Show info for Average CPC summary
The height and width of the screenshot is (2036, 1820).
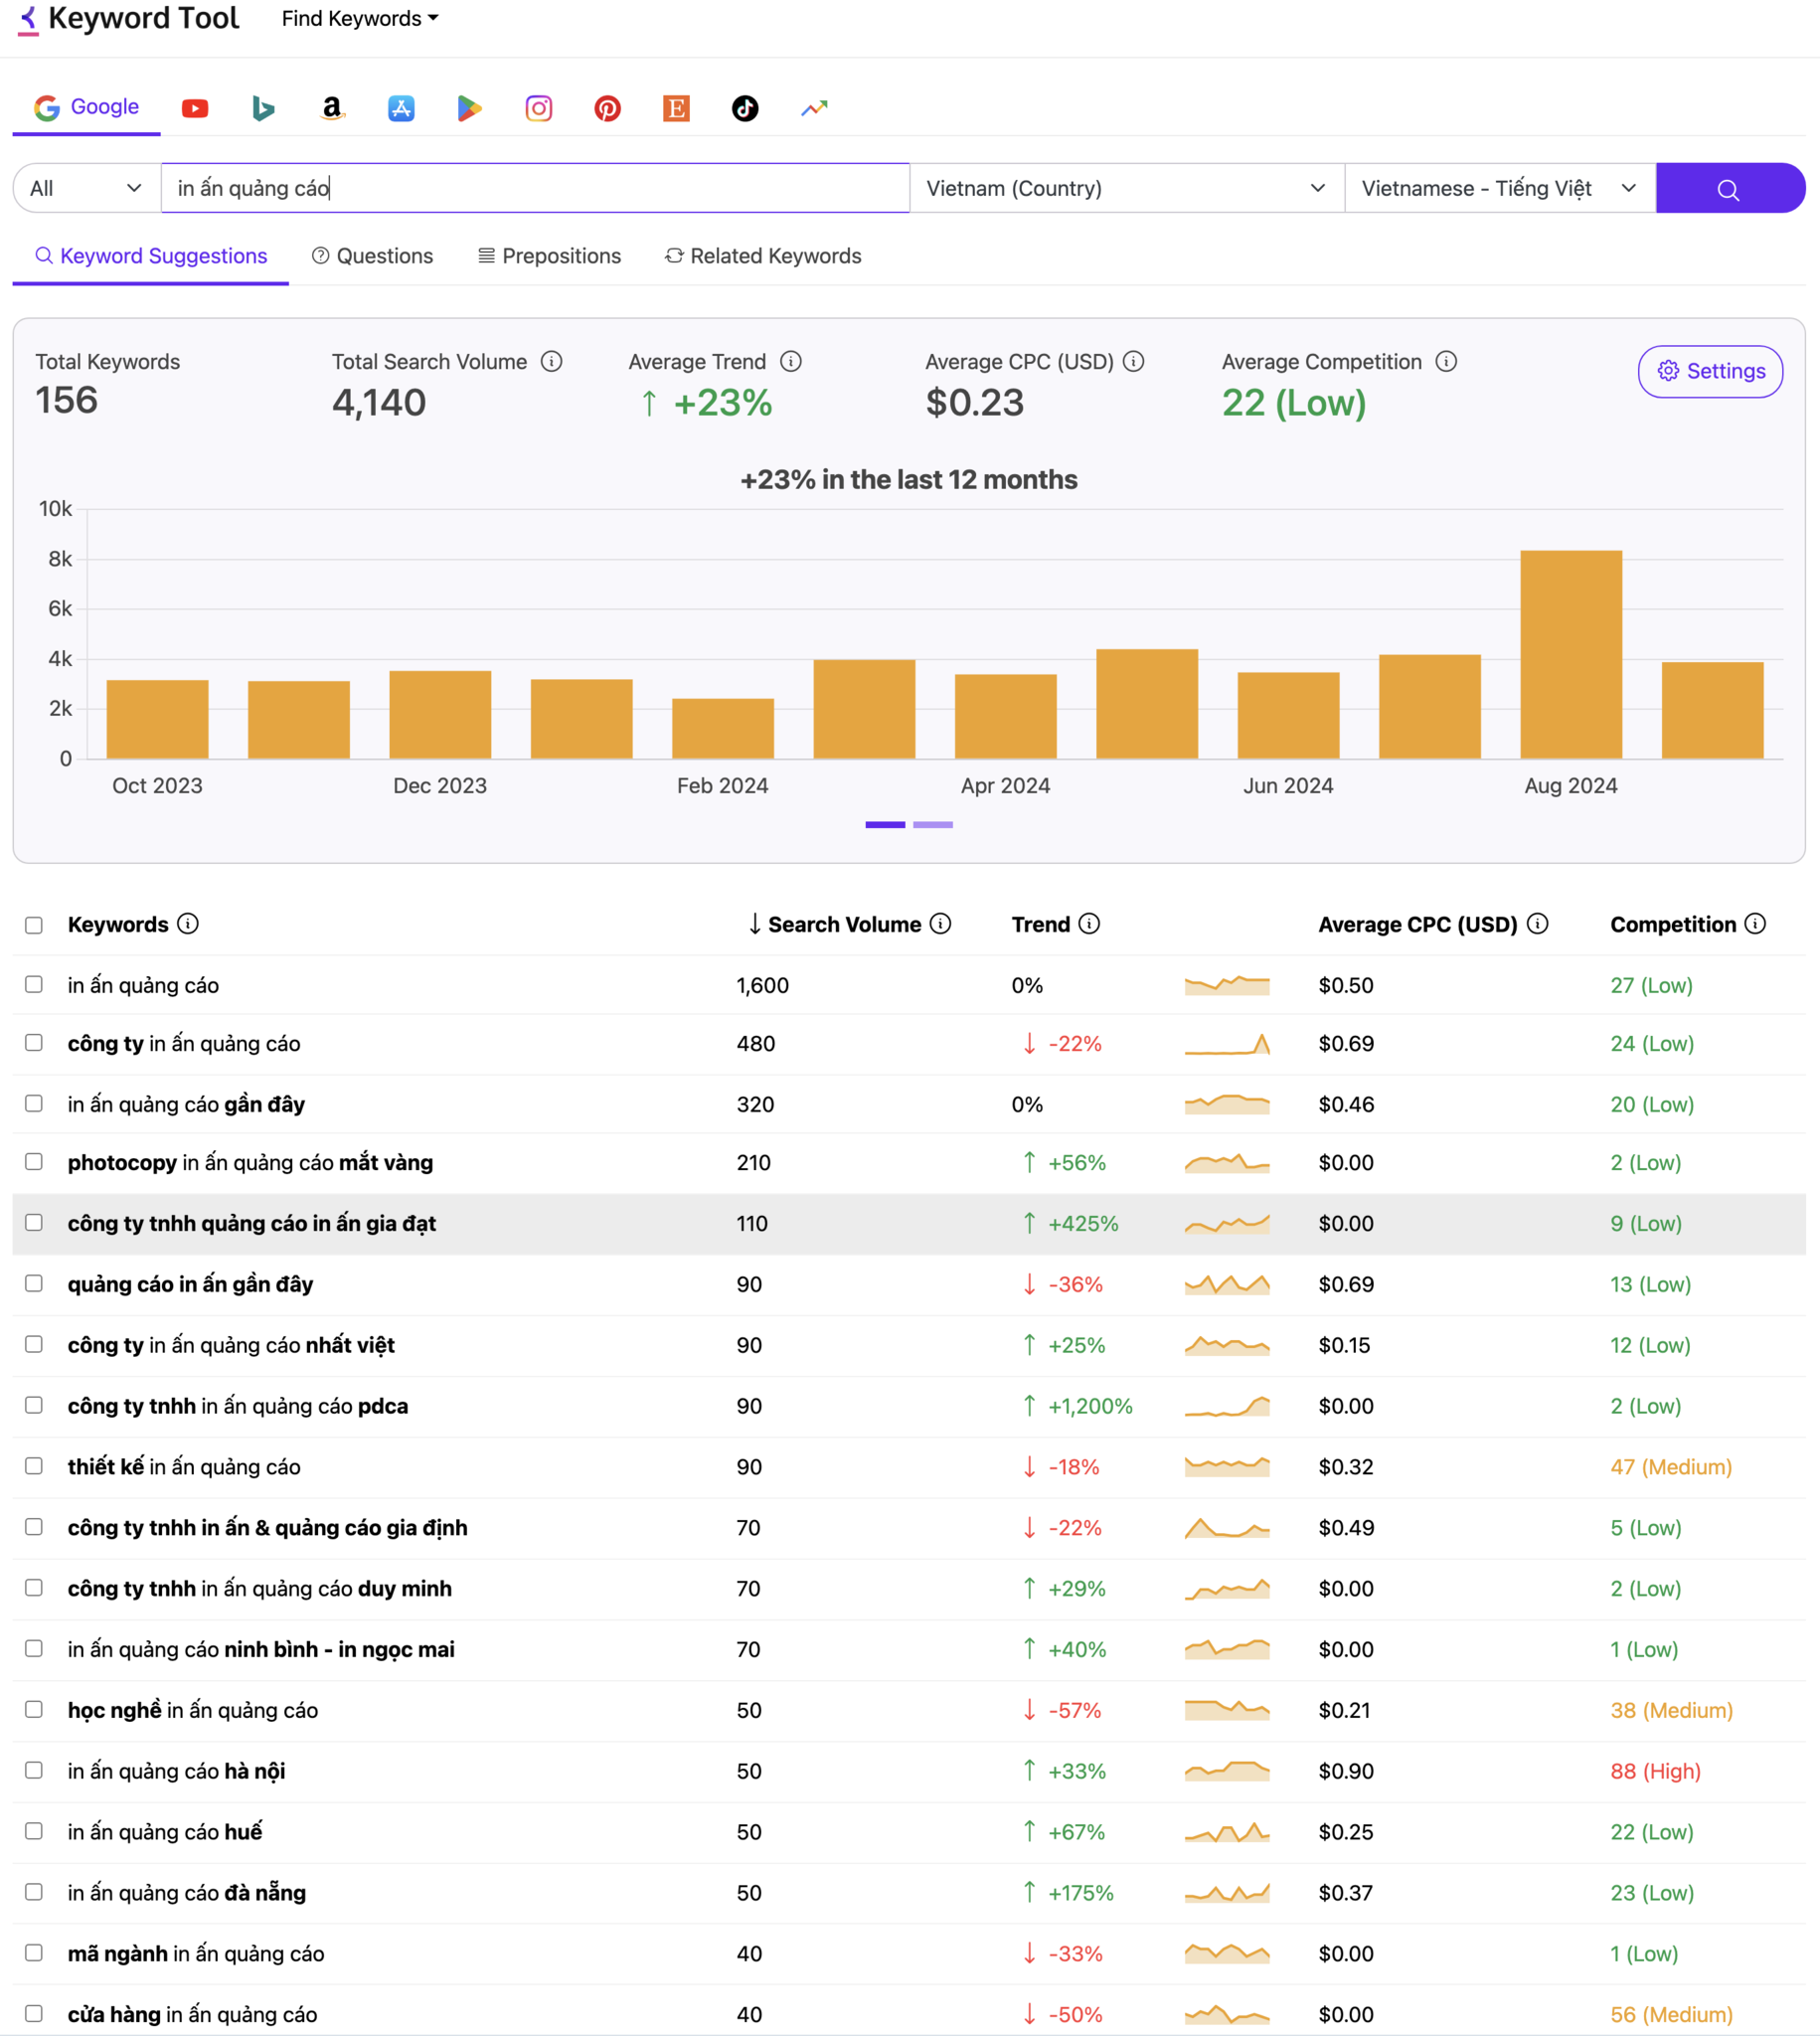coord(1133,361)
